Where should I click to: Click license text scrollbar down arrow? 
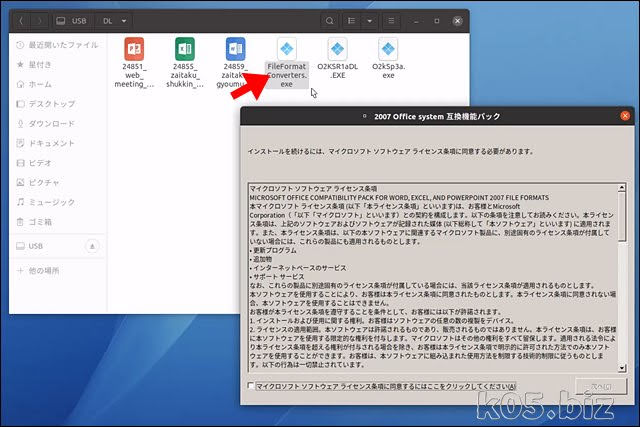pyautogui.click(x=622, y=368)
